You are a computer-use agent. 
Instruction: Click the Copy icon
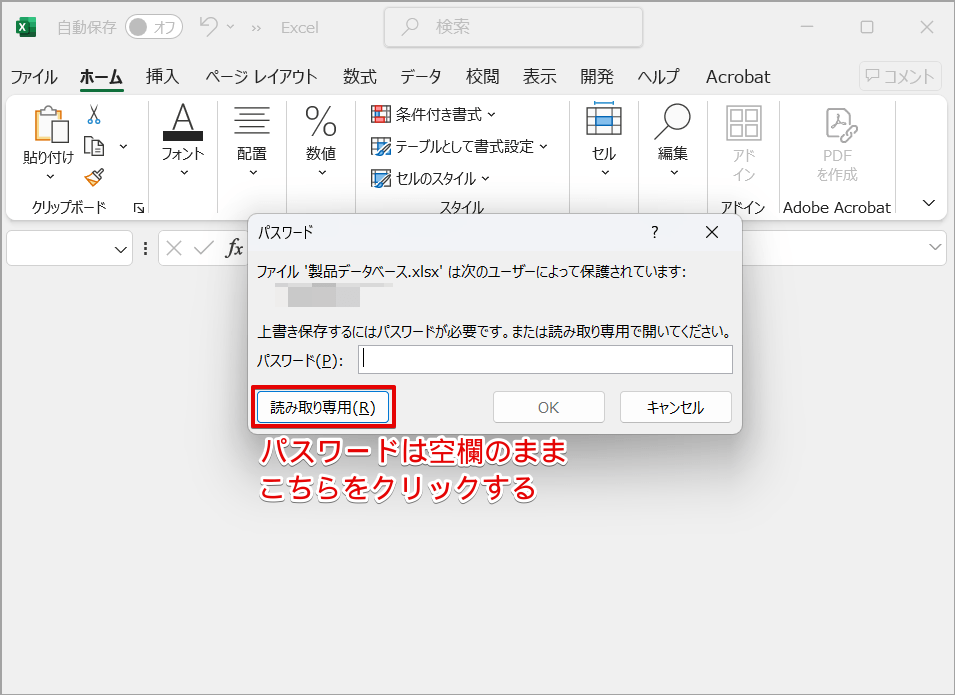pos(94,146)
